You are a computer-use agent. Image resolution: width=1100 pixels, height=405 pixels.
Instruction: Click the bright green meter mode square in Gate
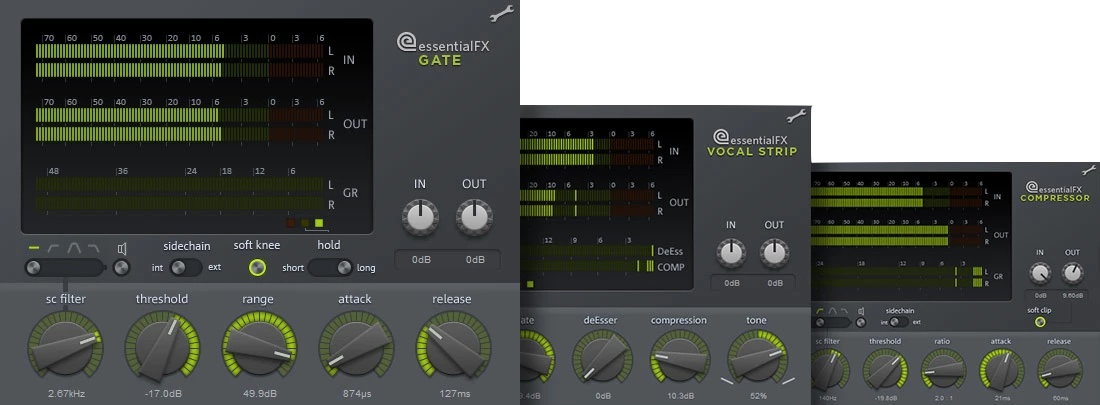pos(319,223)
